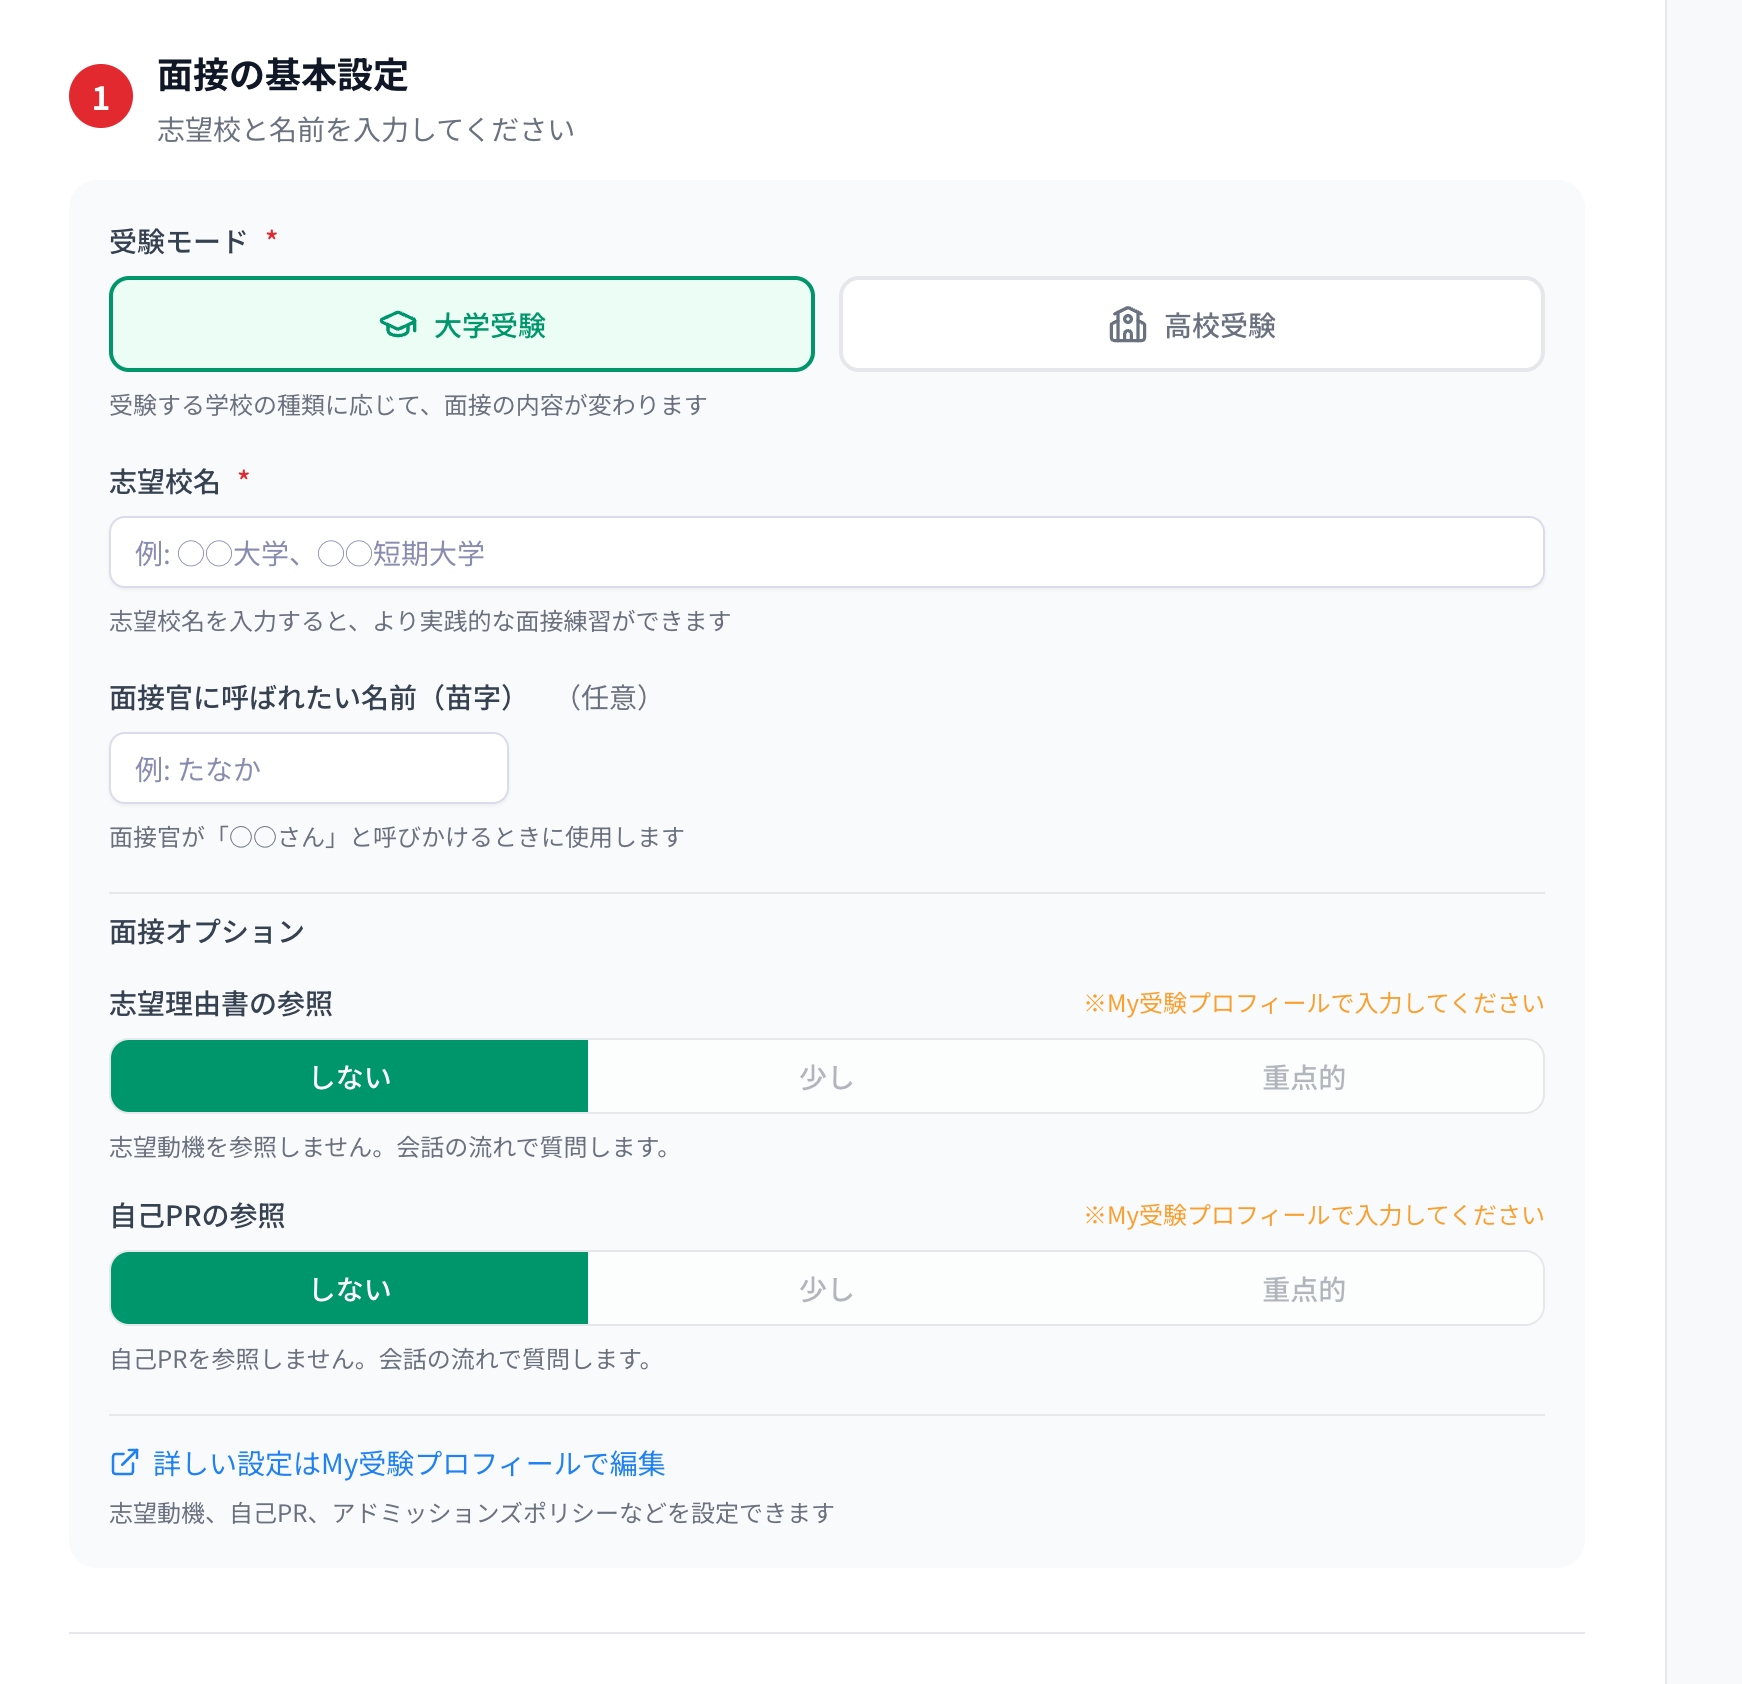This screenshot has width=1742, height=1684.
Task: Select しない for 自己PRの参照
Action: 348,1288
